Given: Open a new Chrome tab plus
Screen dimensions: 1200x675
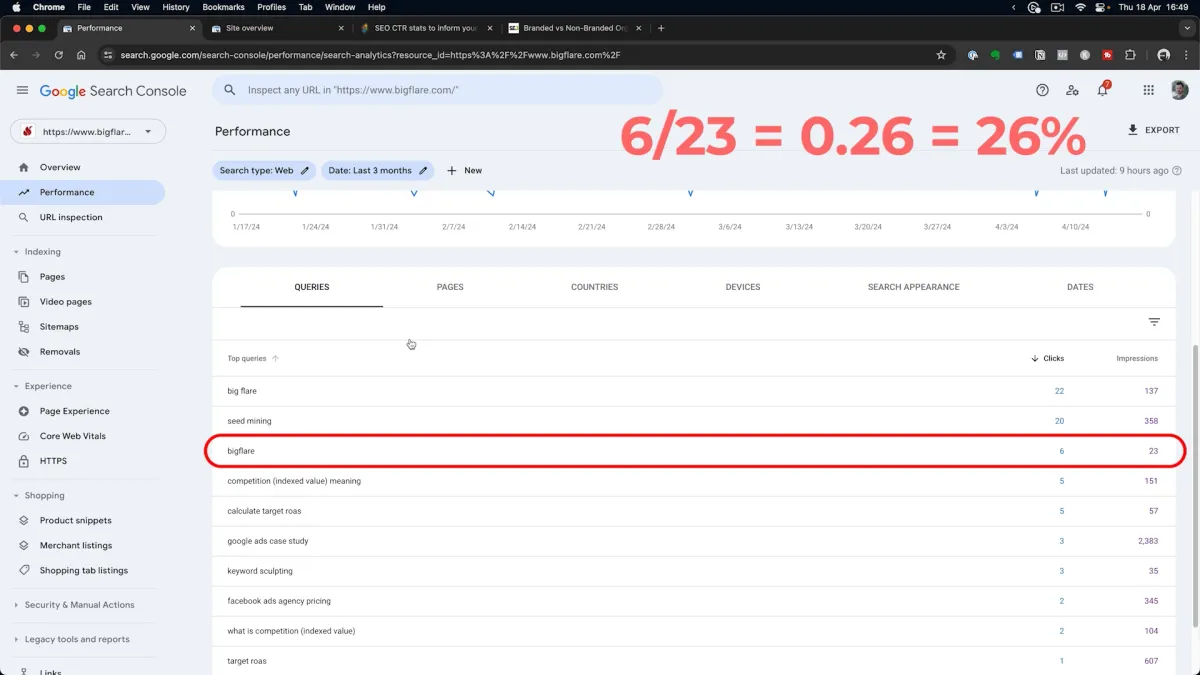Looking at the screenshot, I should pyautogui.click(x=661, y=28).
